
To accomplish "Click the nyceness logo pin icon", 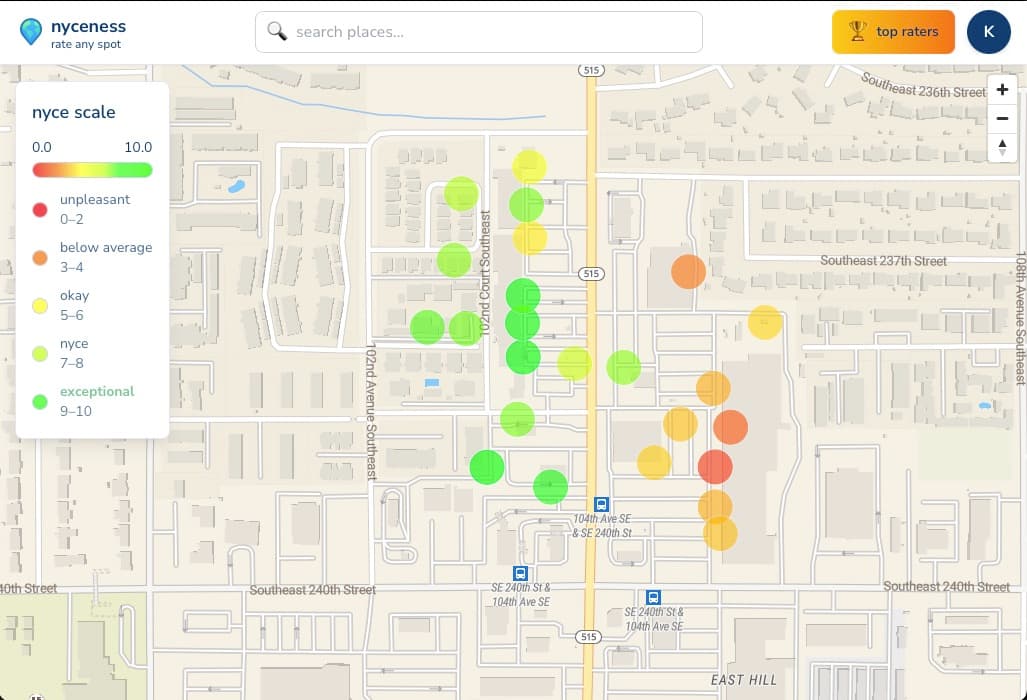I will (31, 31).
